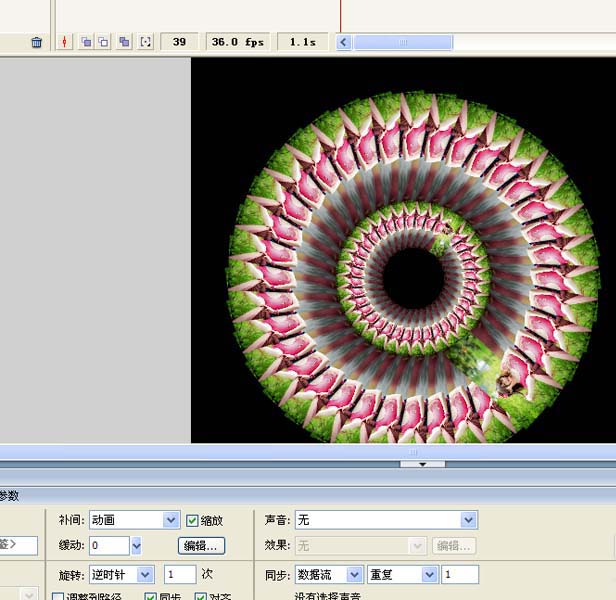Toggle the 对齐 snap checkbox
The image size is (616, 600).
click(x=200, y=596)
